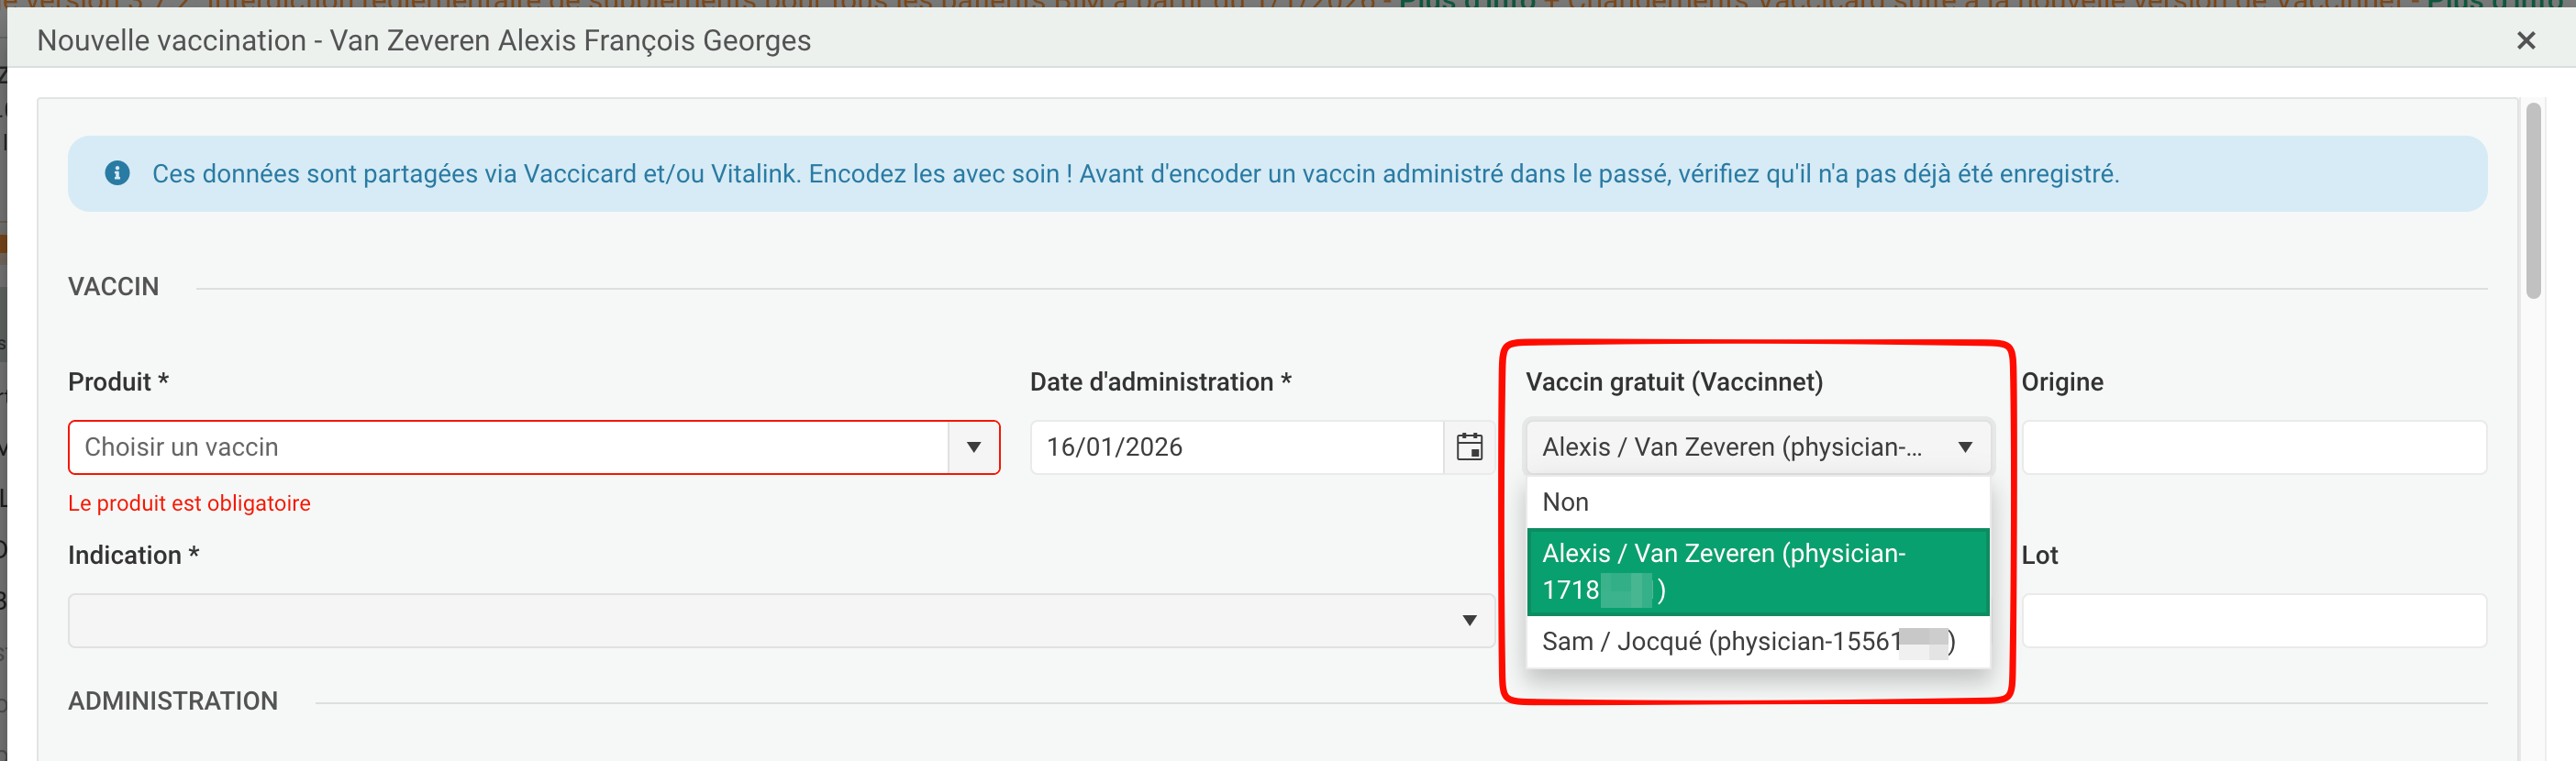The image size is (2576, 761).
Task: Click the Indication dropdown arrow
Action: click(1468, 620)
